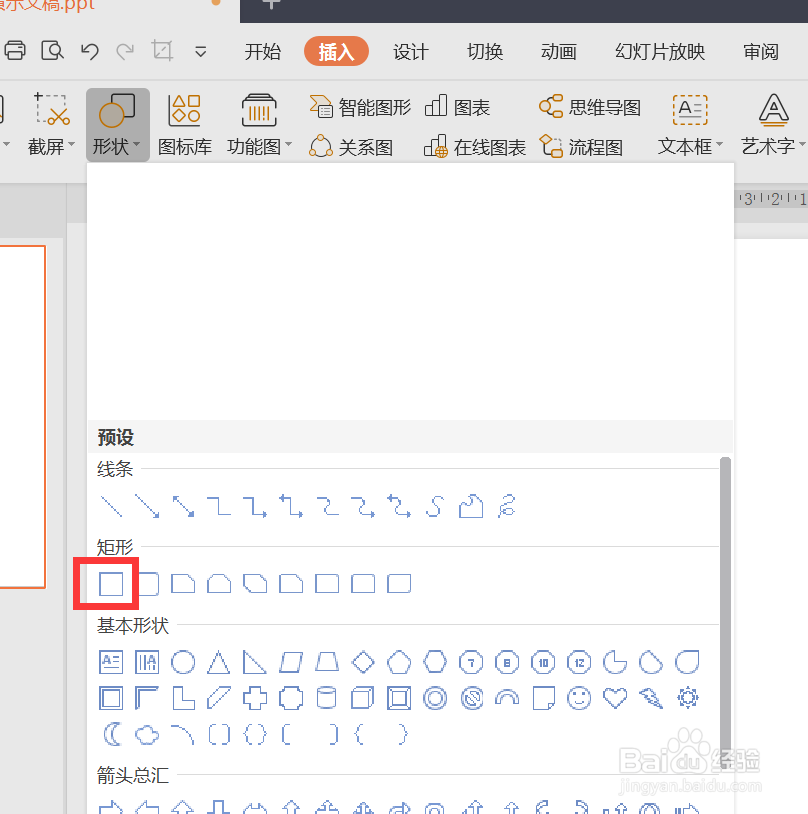Choose the freeform shape tool
The image size is (808, 814).
pyautogui.click(x=471, y=506)
